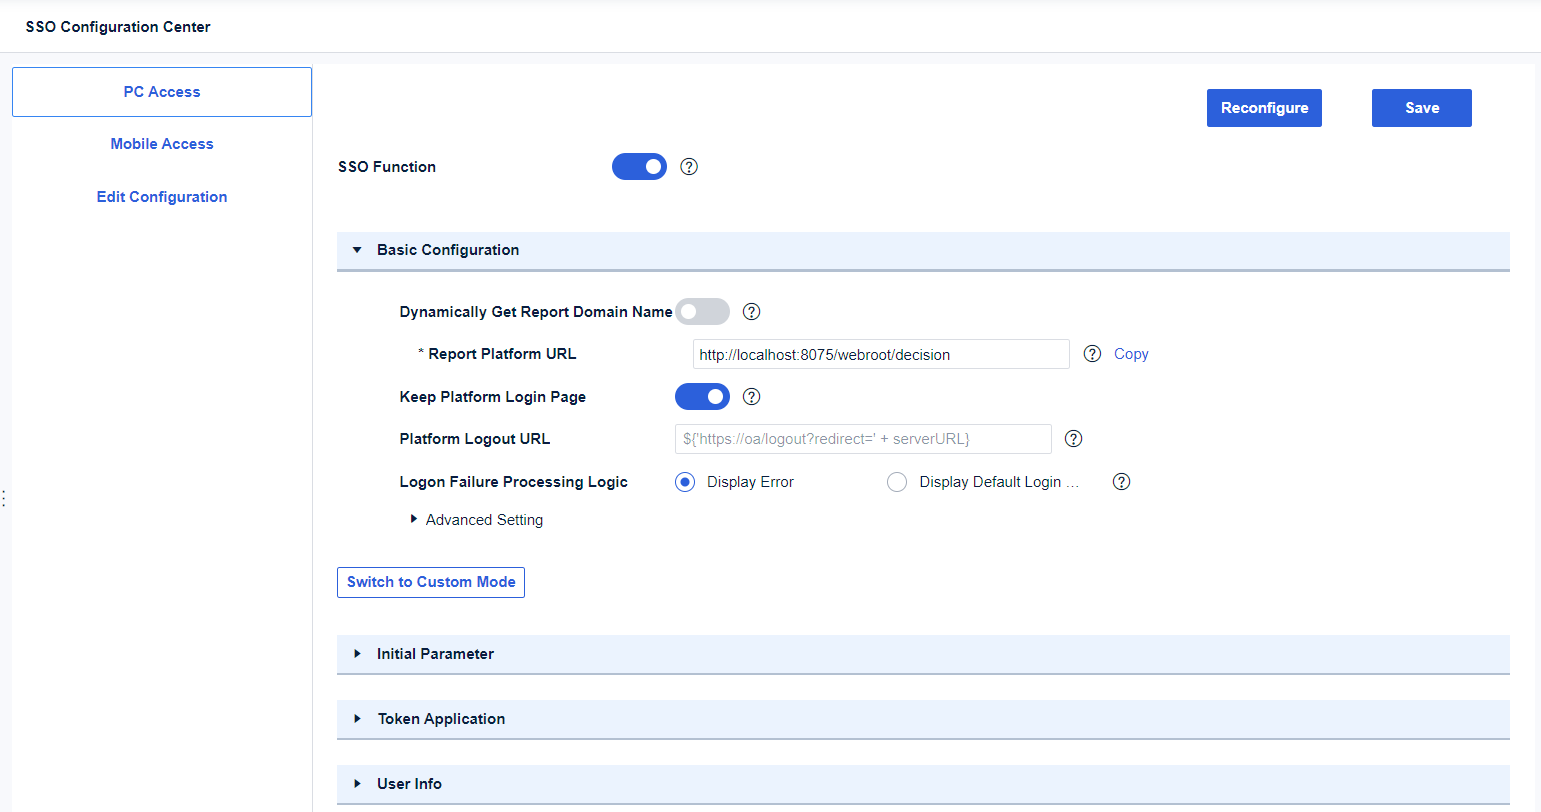
Task: Collapse the Basic Configuration section
Action: [357, 250]
